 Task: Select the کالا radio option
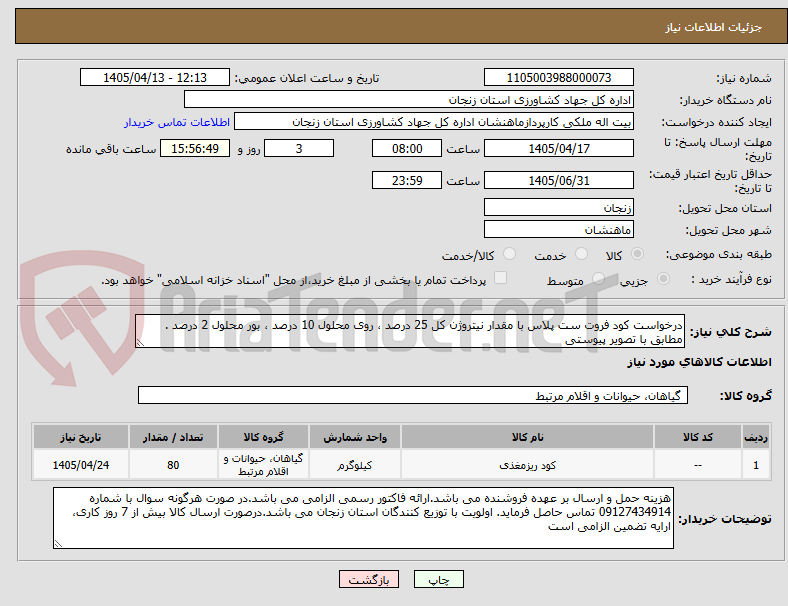point(637,254)
